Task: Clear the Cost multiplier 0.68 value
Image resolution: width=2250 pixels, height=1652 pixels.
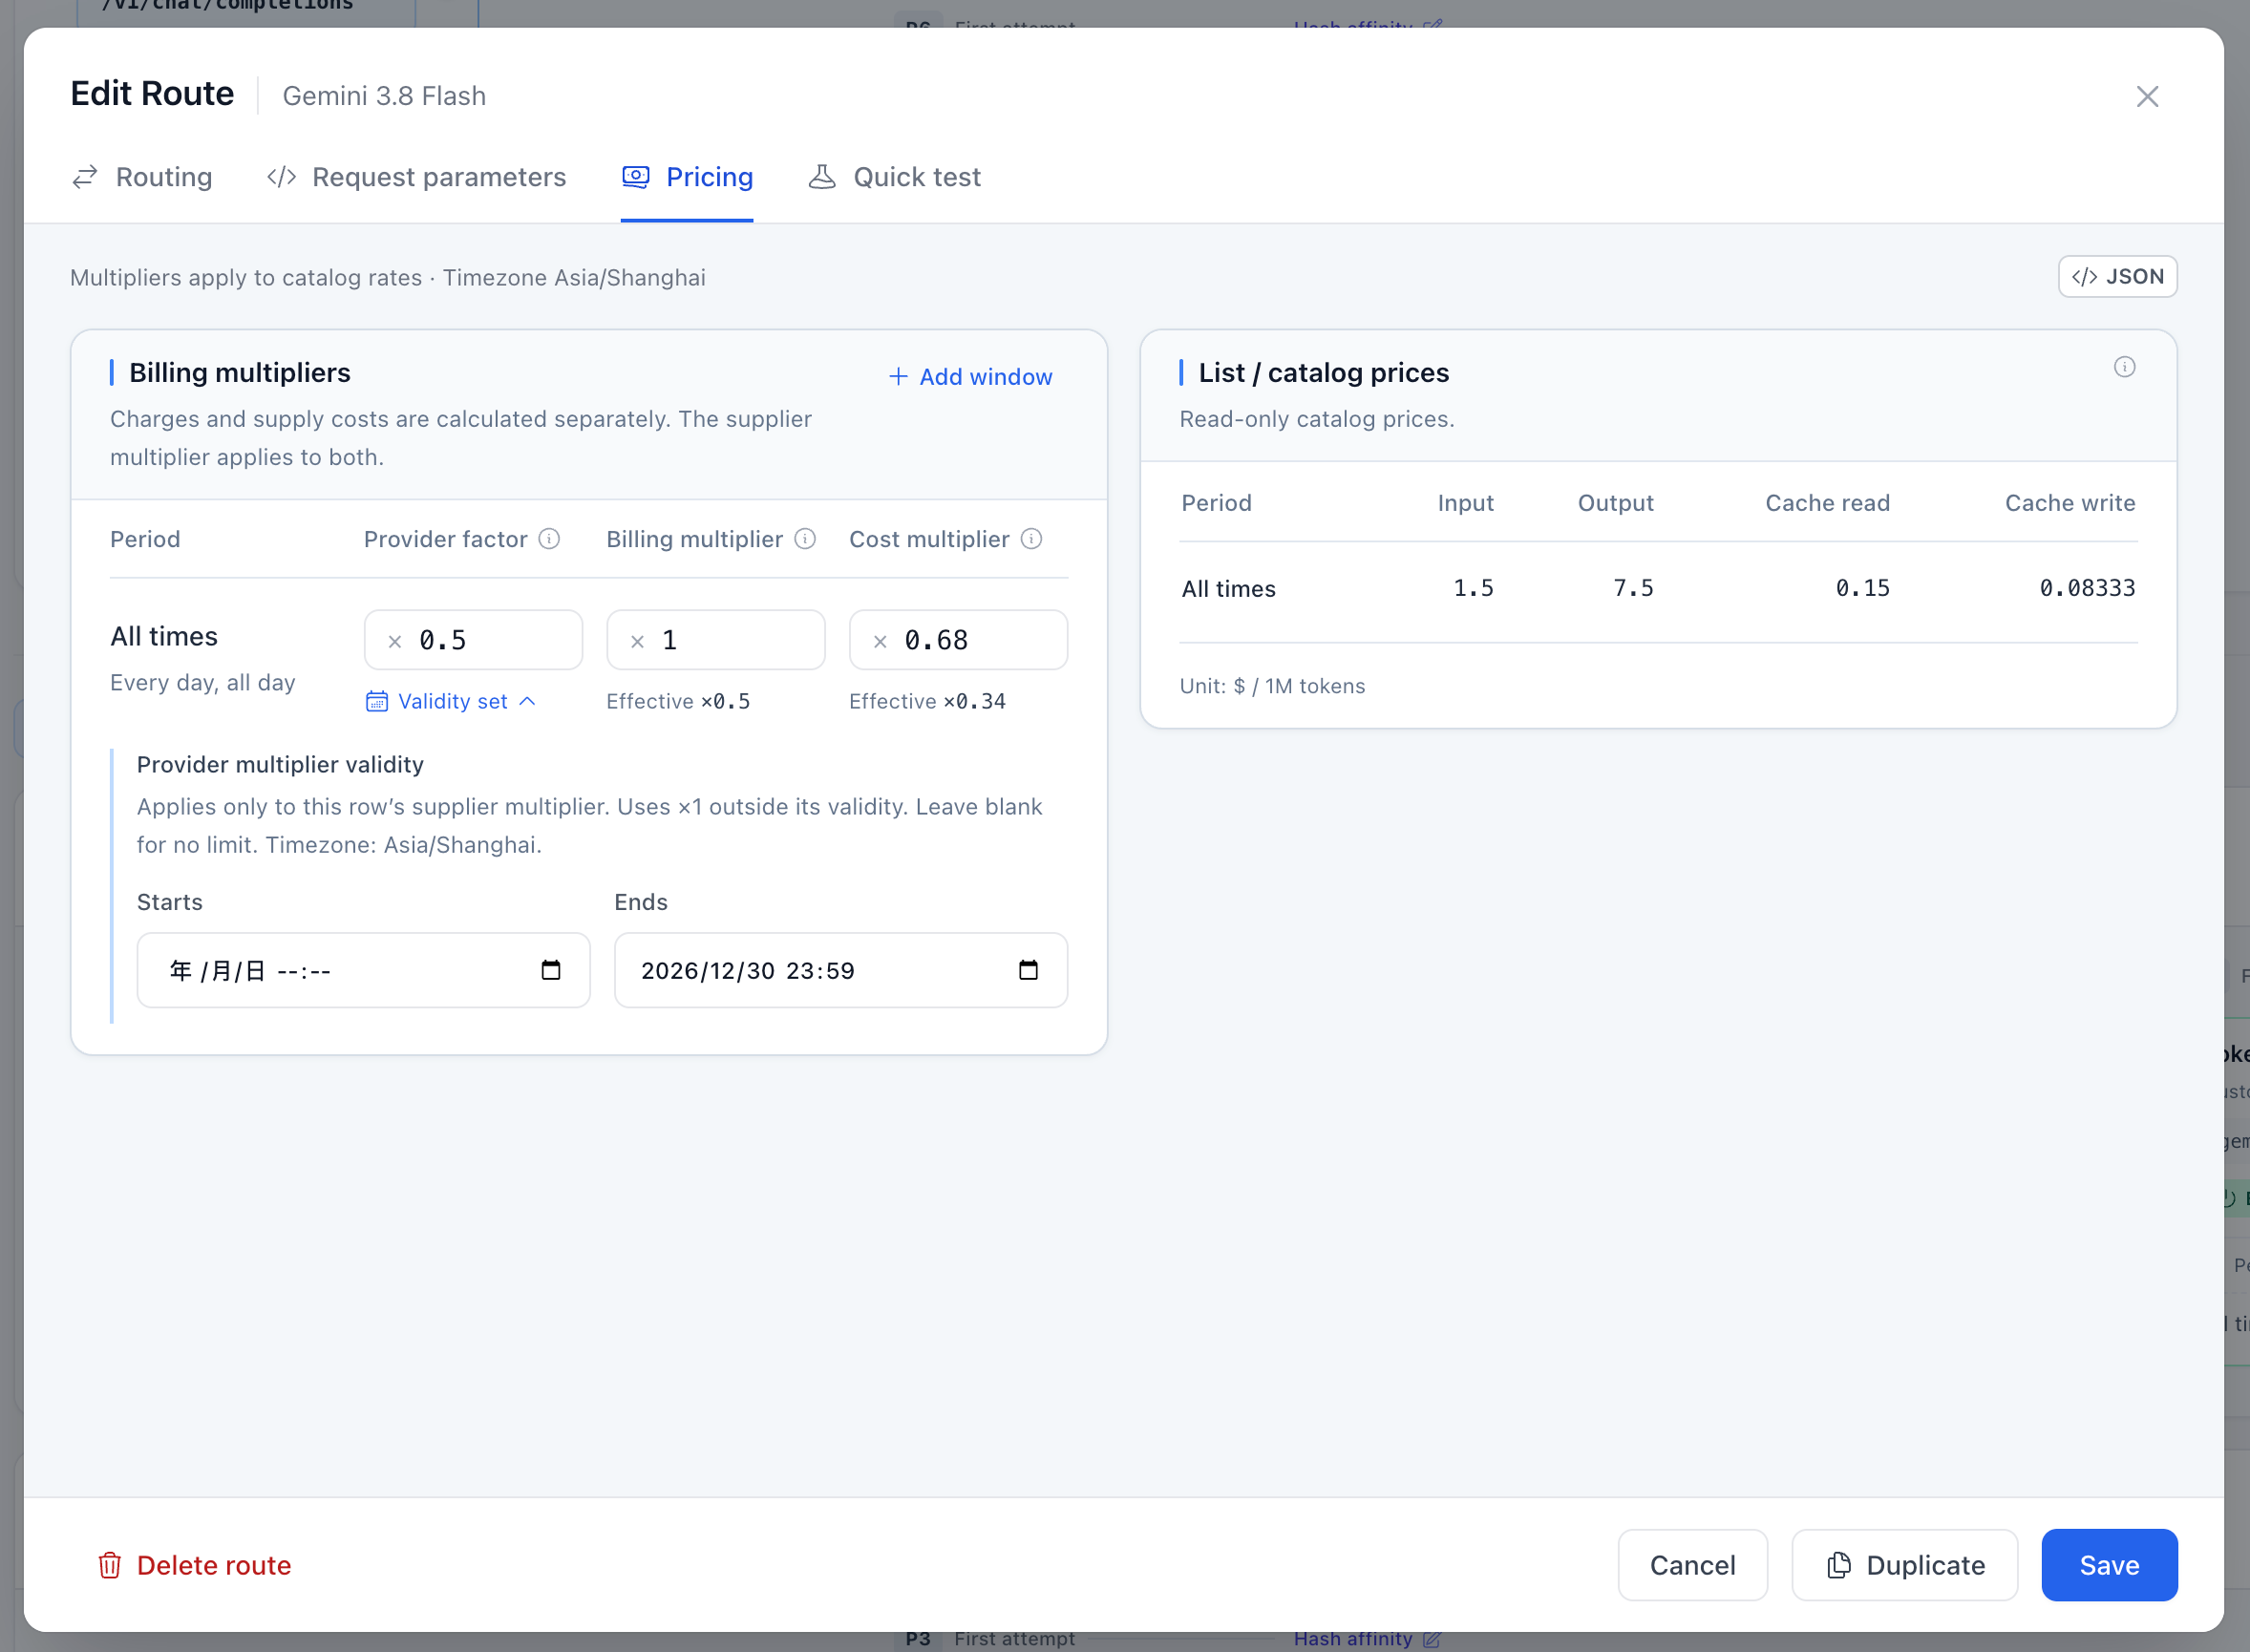Action: pyautogui.click(x=880, y=641)
